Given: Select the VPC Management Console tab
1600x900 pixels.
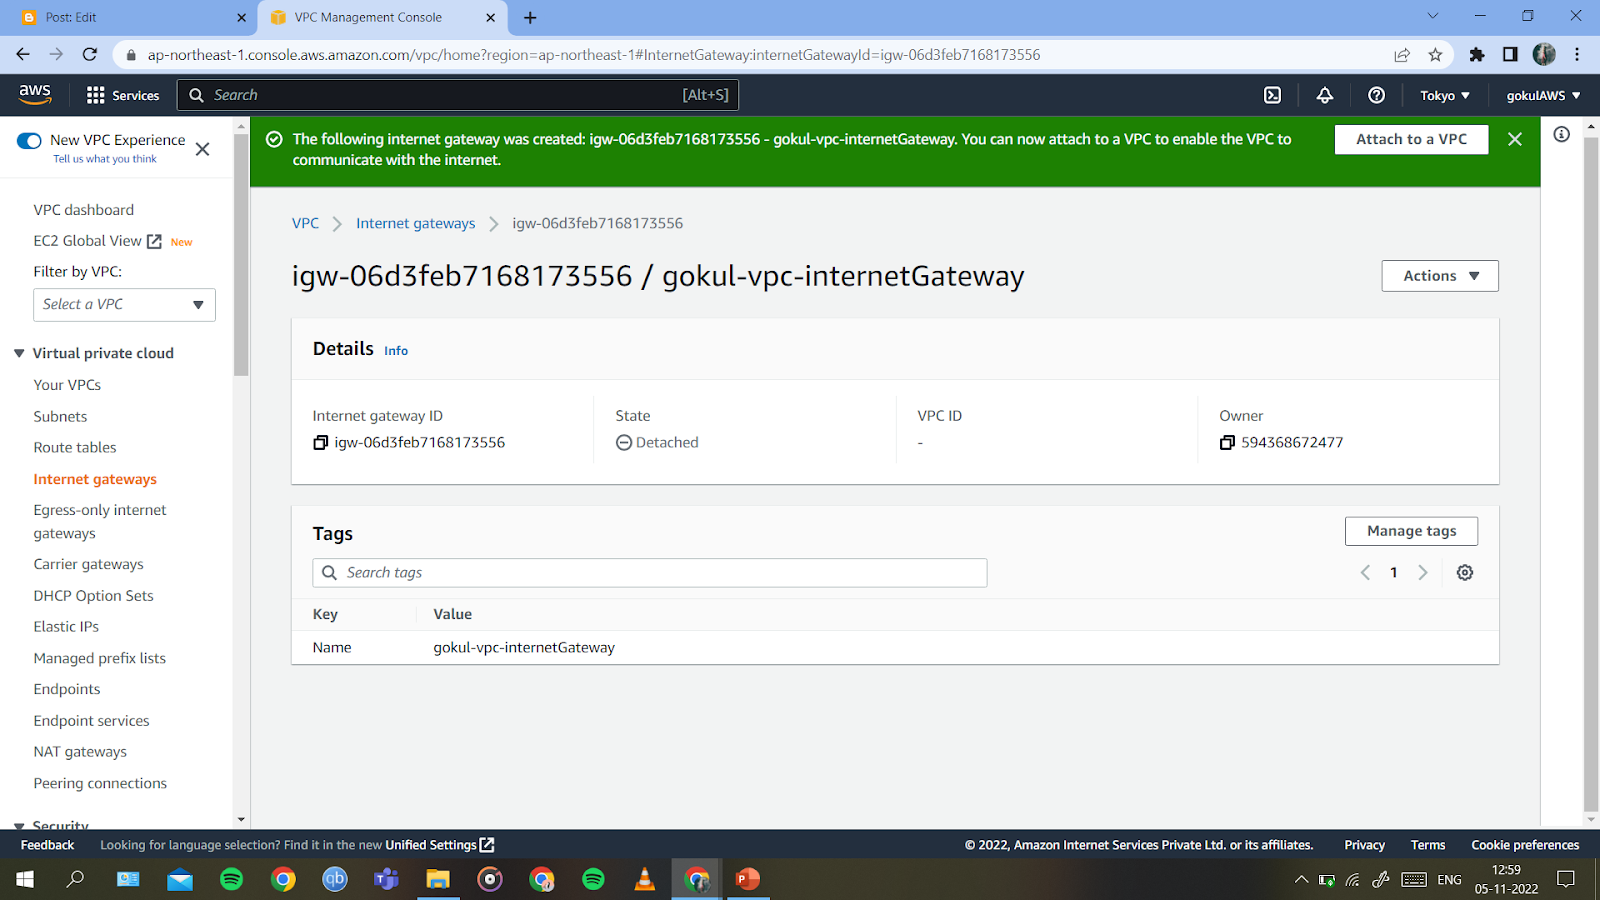Looking at the screenshot, I should click(383, 17).
